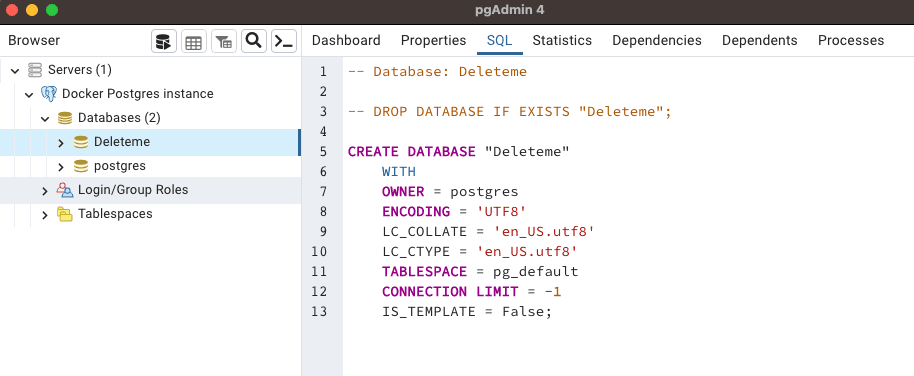Open the Properties tab
This screenshot has height=376, width=914.
point(433,40)
